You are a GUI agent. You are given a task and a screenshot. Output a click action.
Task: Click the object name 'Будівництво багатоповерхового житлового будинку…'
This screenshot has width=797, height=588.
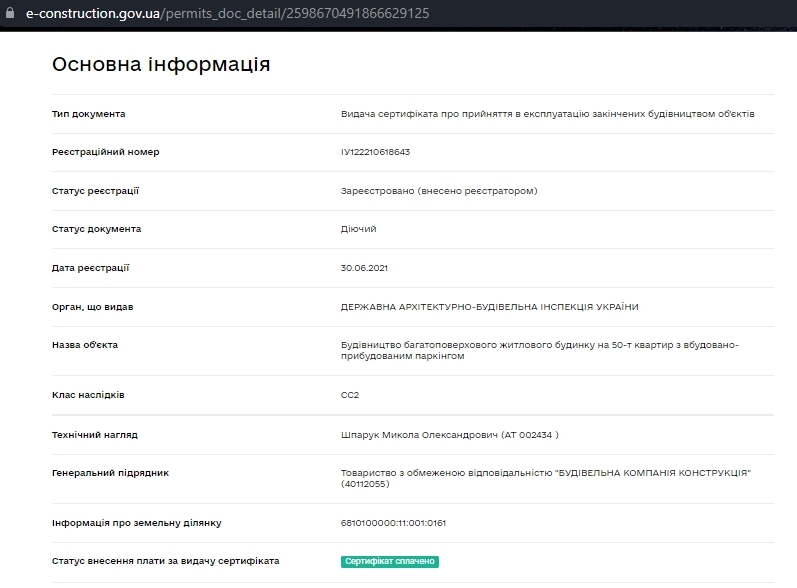pos(539,350)
